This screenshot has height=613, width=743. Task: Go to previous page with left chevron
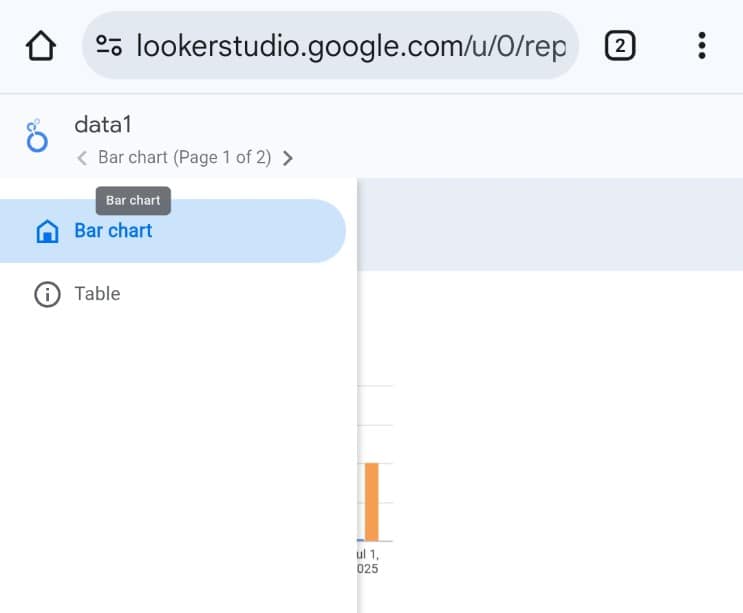coord(82,158)
